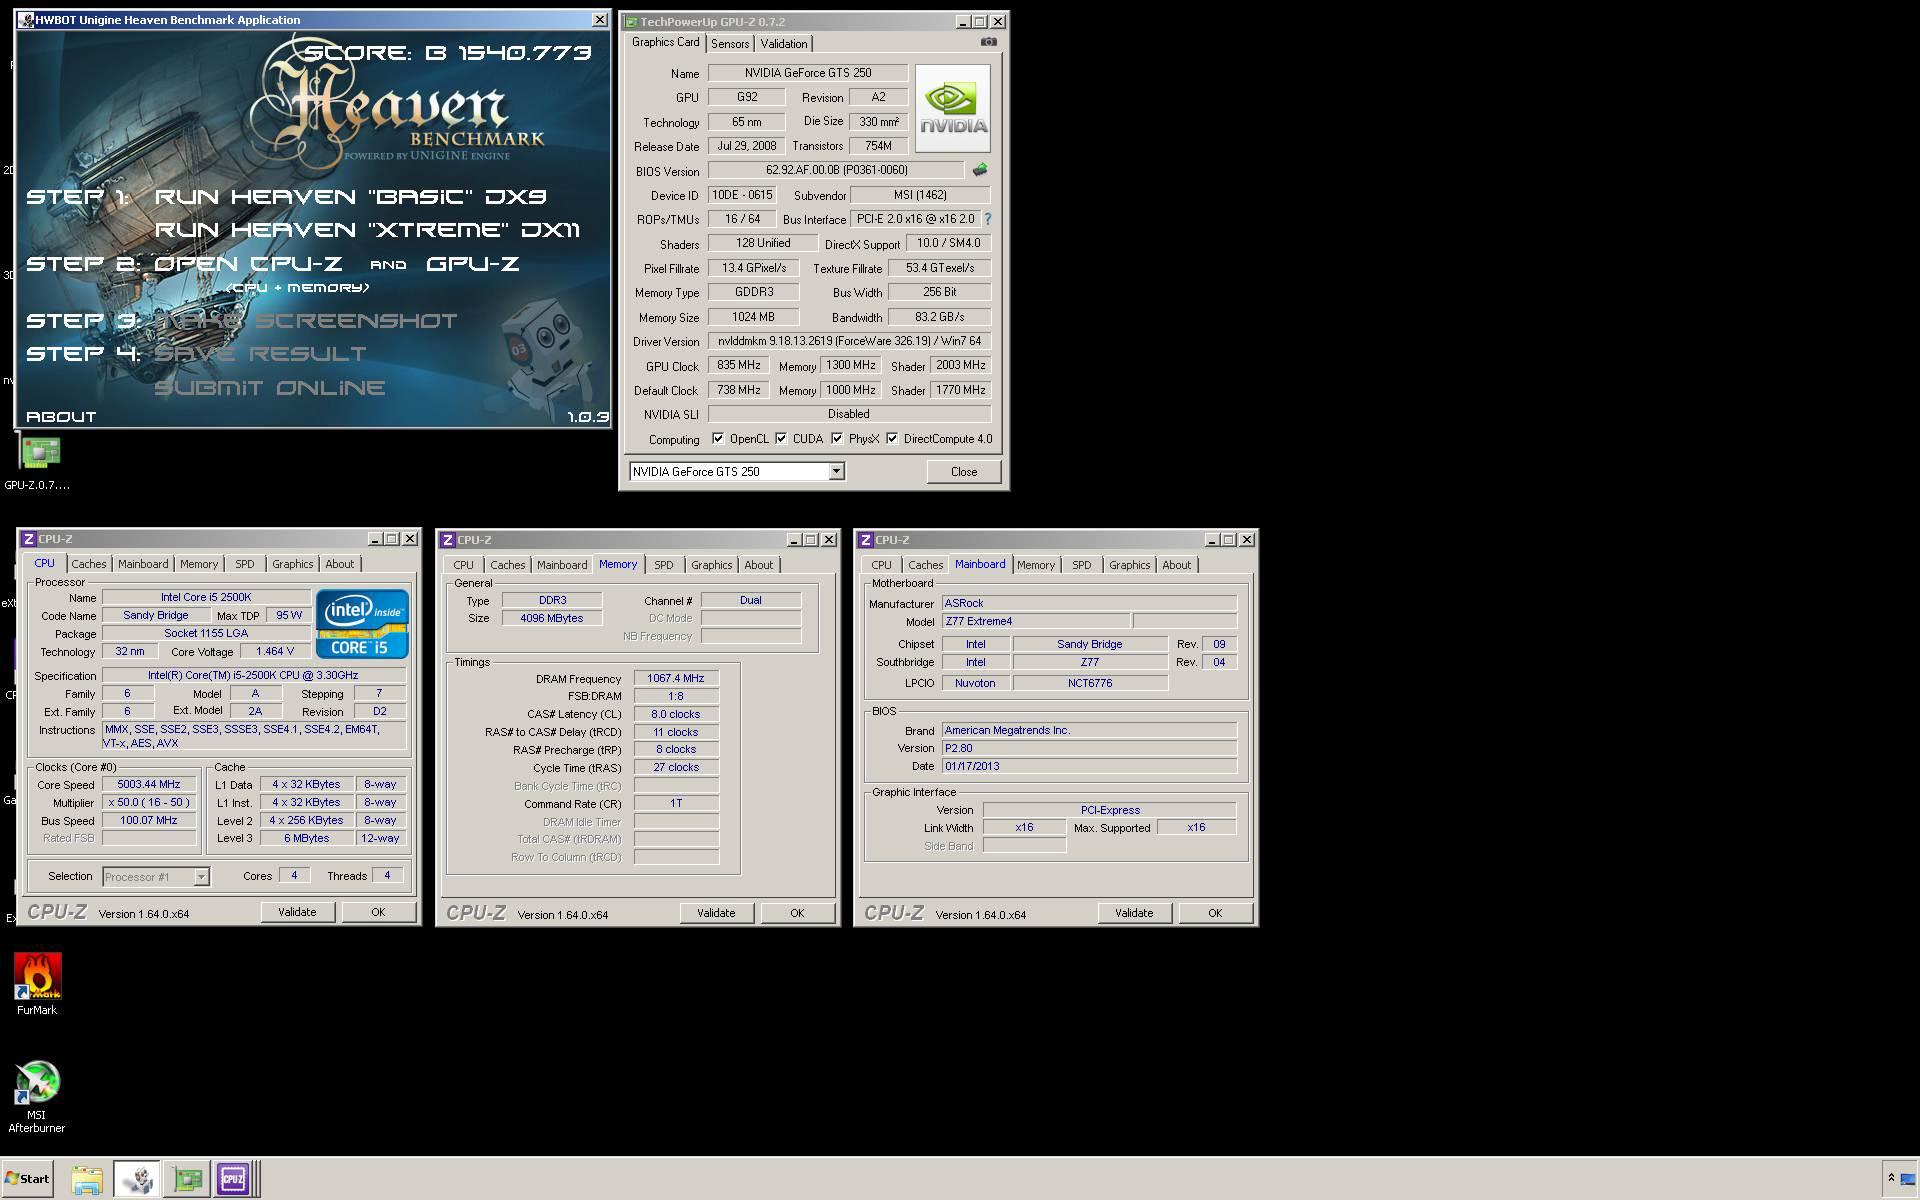This screenshot has width=1920, height=1200.
Task: Show hidden system tray icons
Action: [1890, 1178]
